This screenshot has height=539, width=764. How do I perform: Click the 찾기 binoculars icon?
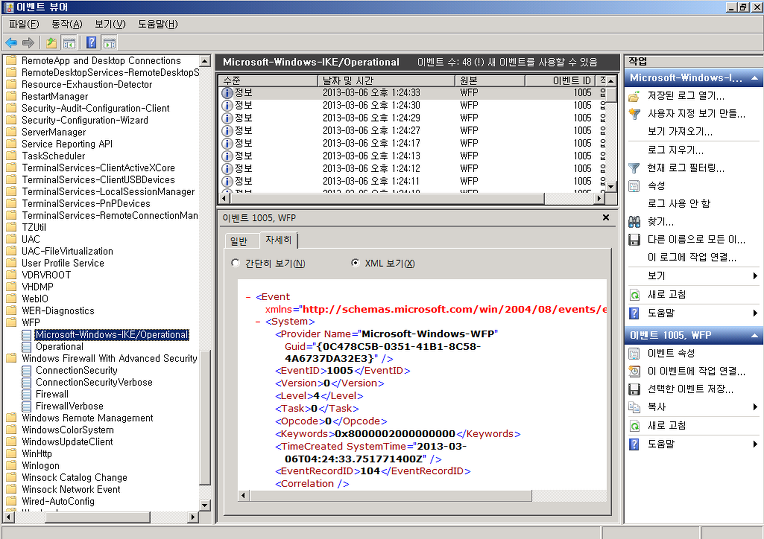634,222
